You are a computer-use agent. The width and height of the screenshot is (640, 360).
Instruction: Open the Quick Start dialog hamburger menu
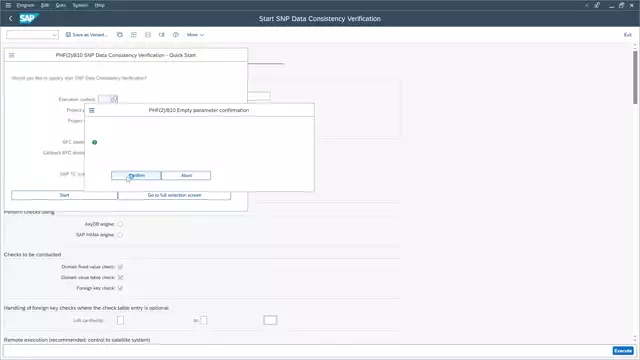(x=11, y=55)
